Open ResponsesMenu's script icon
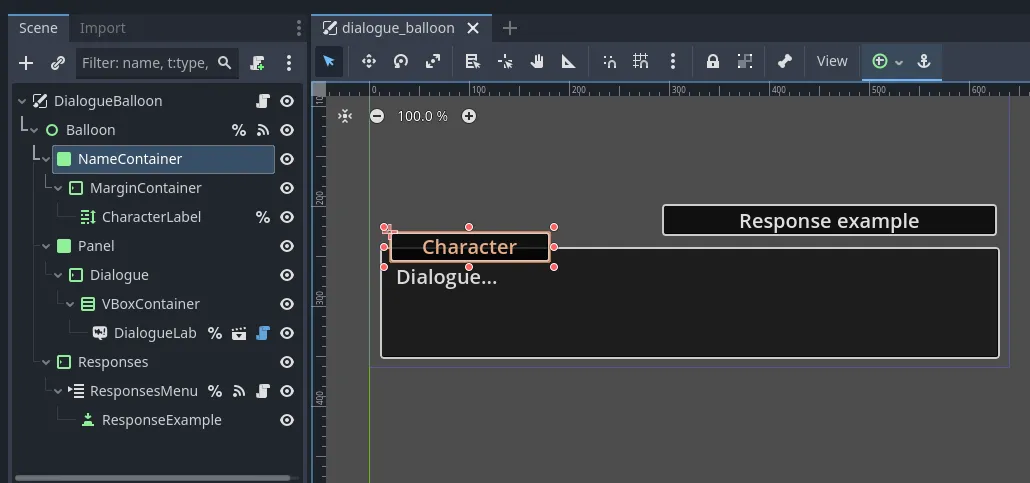The height and width of the screenshot is (483, 1030). coord(263,391)
